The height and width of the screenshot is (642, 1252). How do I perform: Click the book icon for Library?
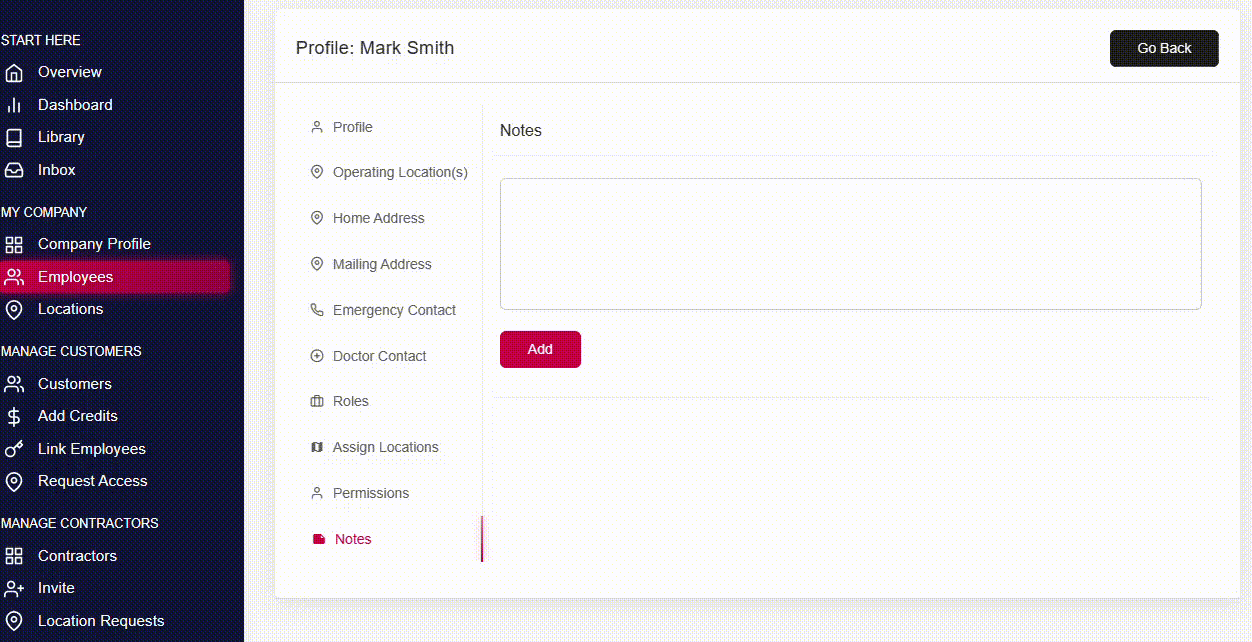(x=14, y=138)
